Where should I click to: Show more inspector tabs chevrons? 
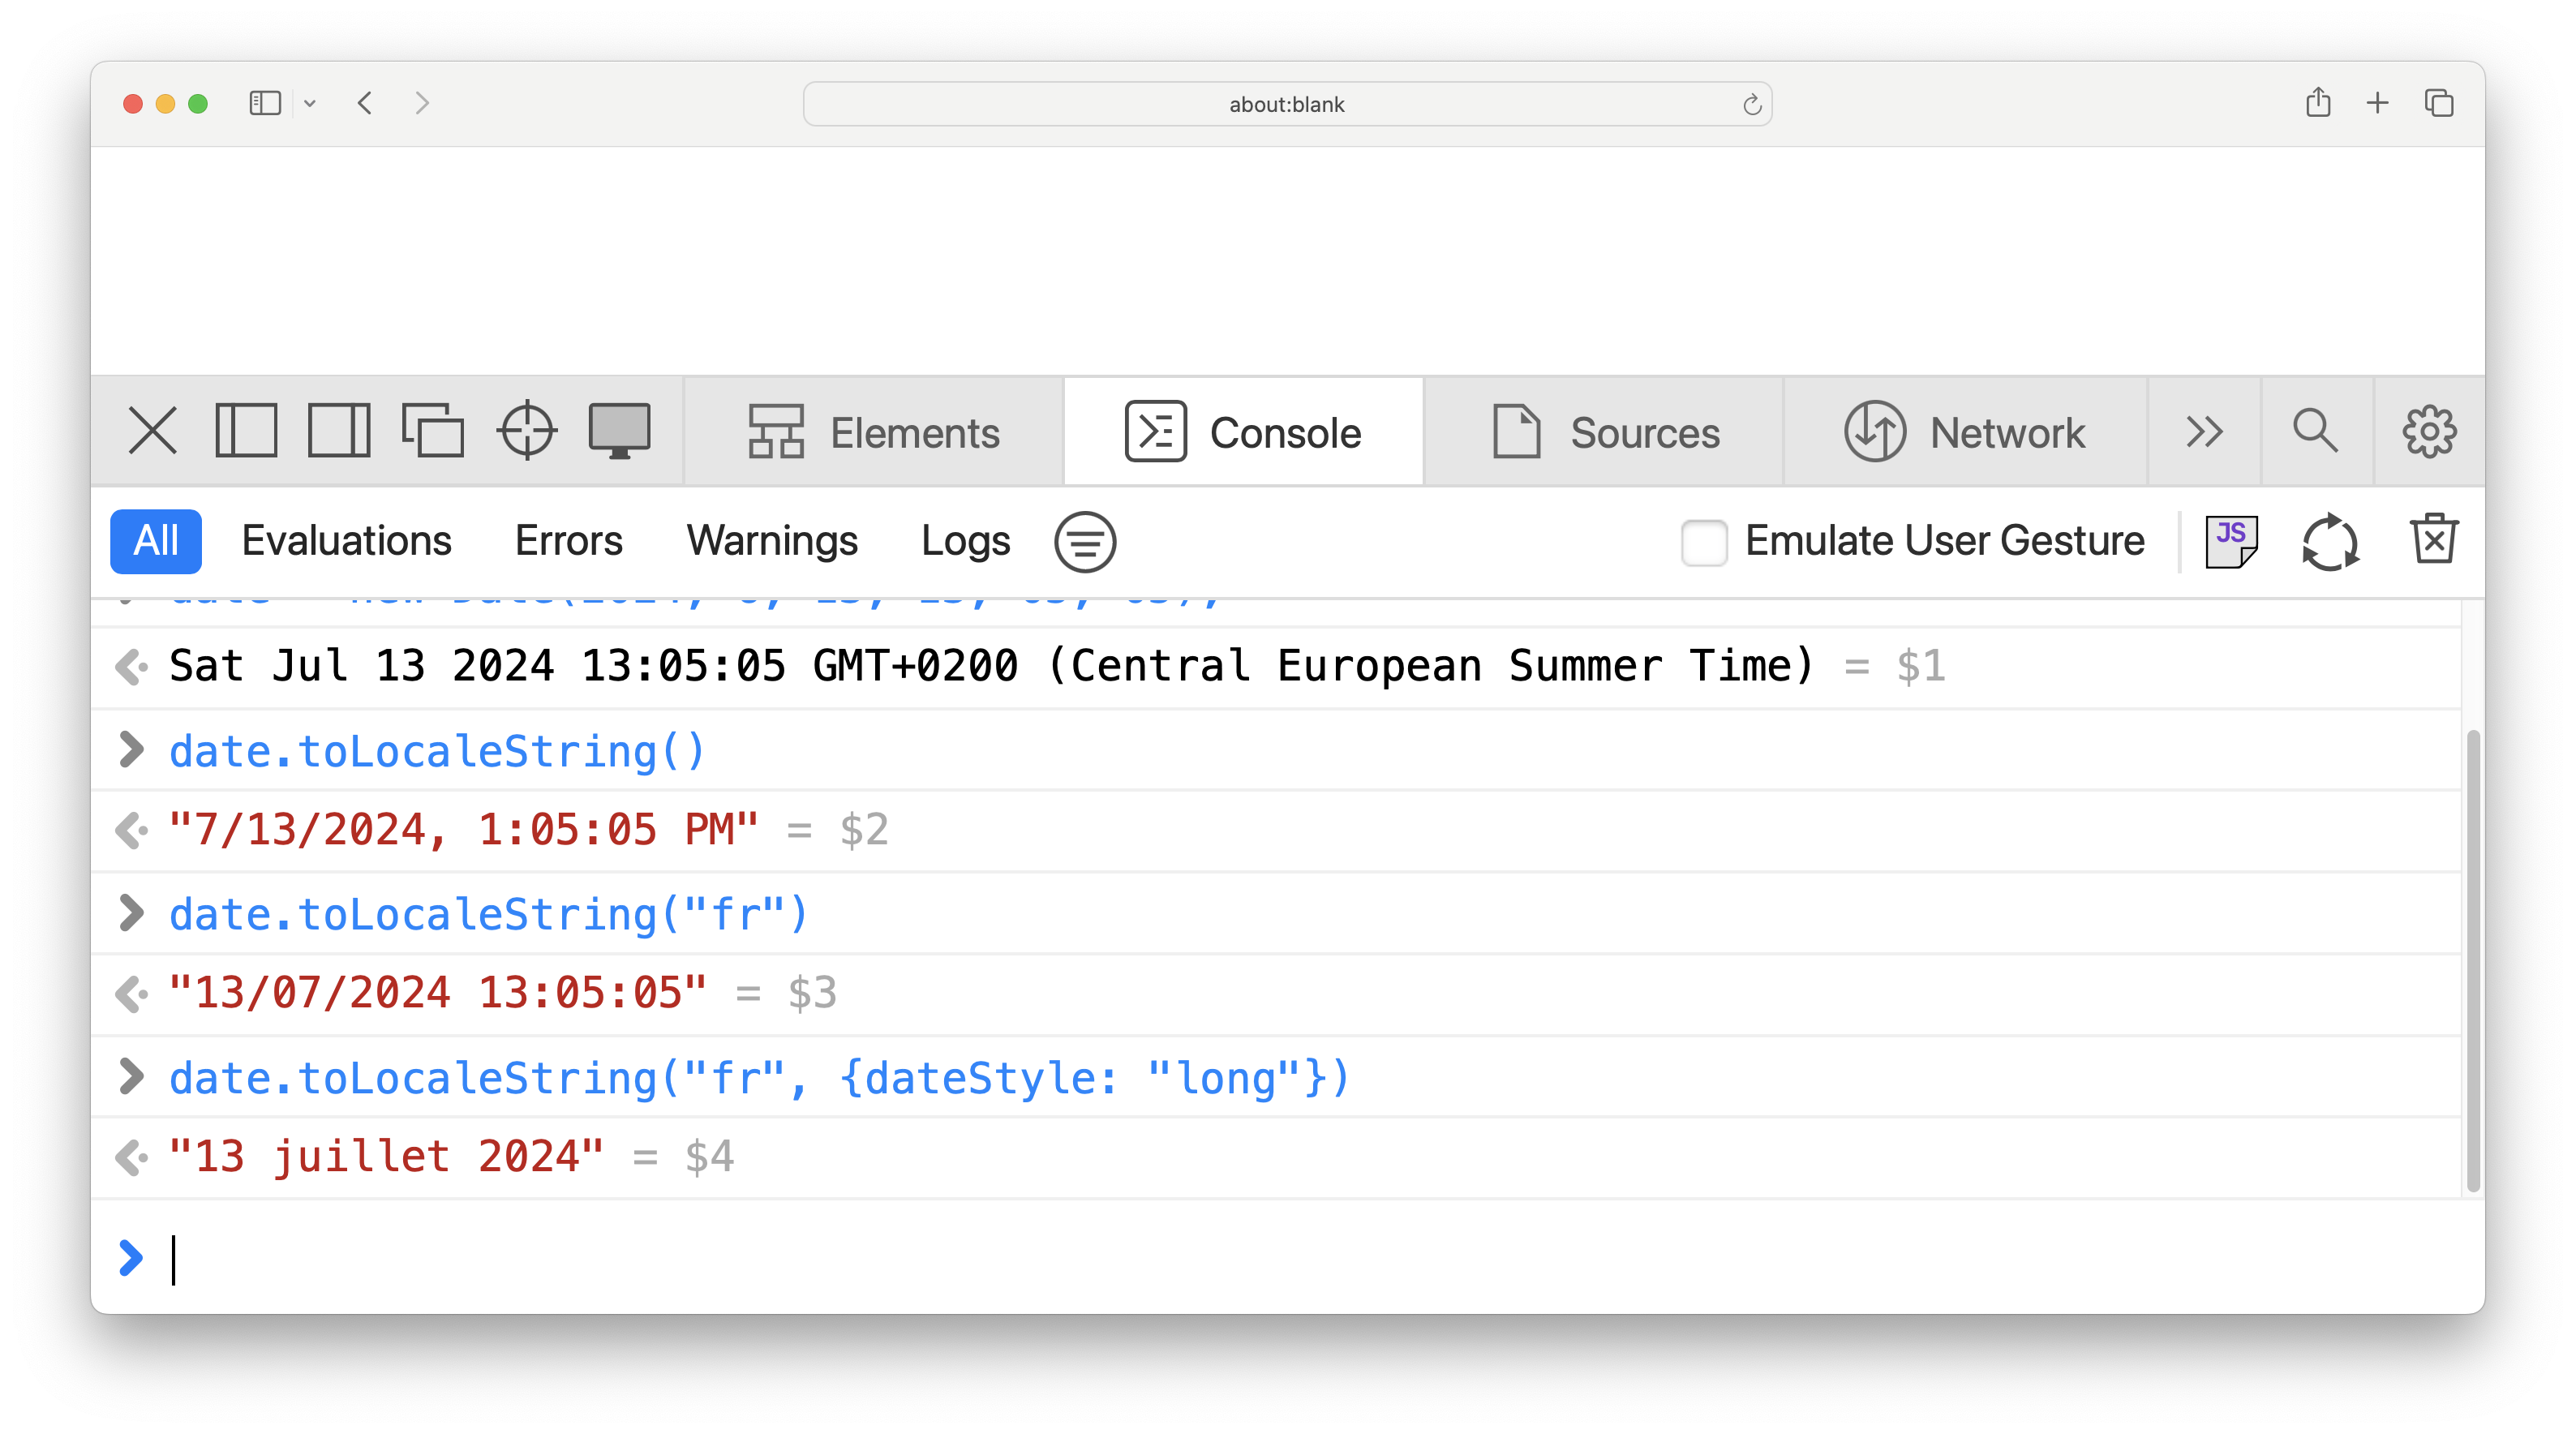(2204, 432)
